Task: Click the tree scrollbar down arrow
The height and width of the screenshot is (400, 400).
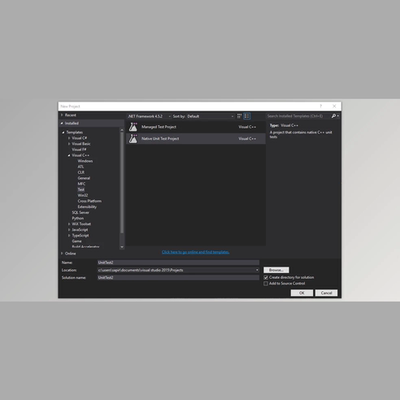Action: 122,247
